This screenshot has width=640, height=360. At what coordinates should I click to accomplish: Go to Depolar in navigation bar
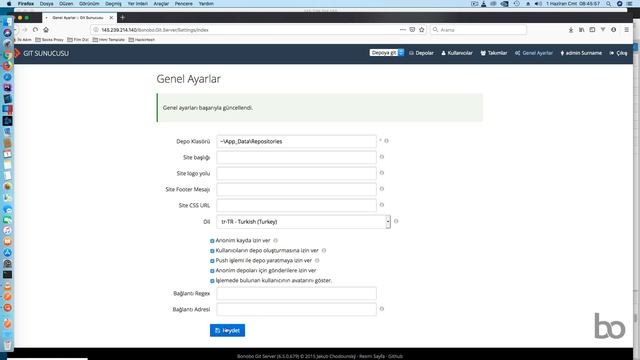[x=421, y=53]
